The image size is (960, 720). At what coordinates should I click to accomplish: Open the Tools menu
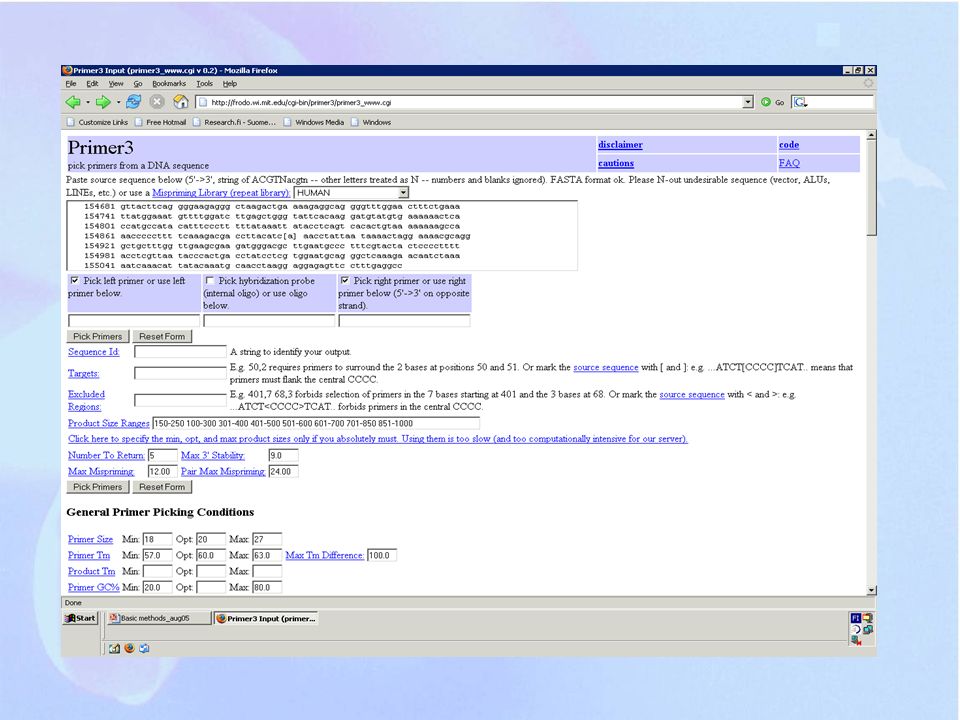204,84
